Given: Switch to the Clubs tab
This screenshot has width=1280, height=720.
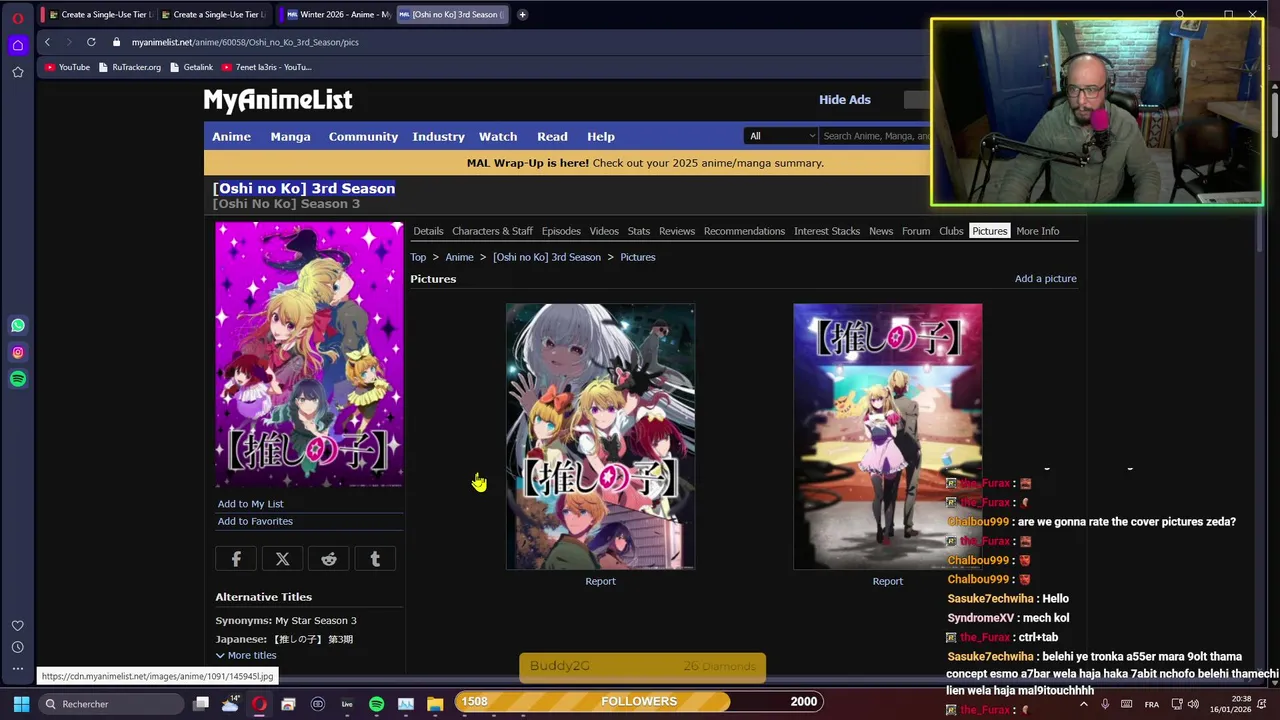Looking at the screenshot, I should pyautogui.click(x=951, y=231).
